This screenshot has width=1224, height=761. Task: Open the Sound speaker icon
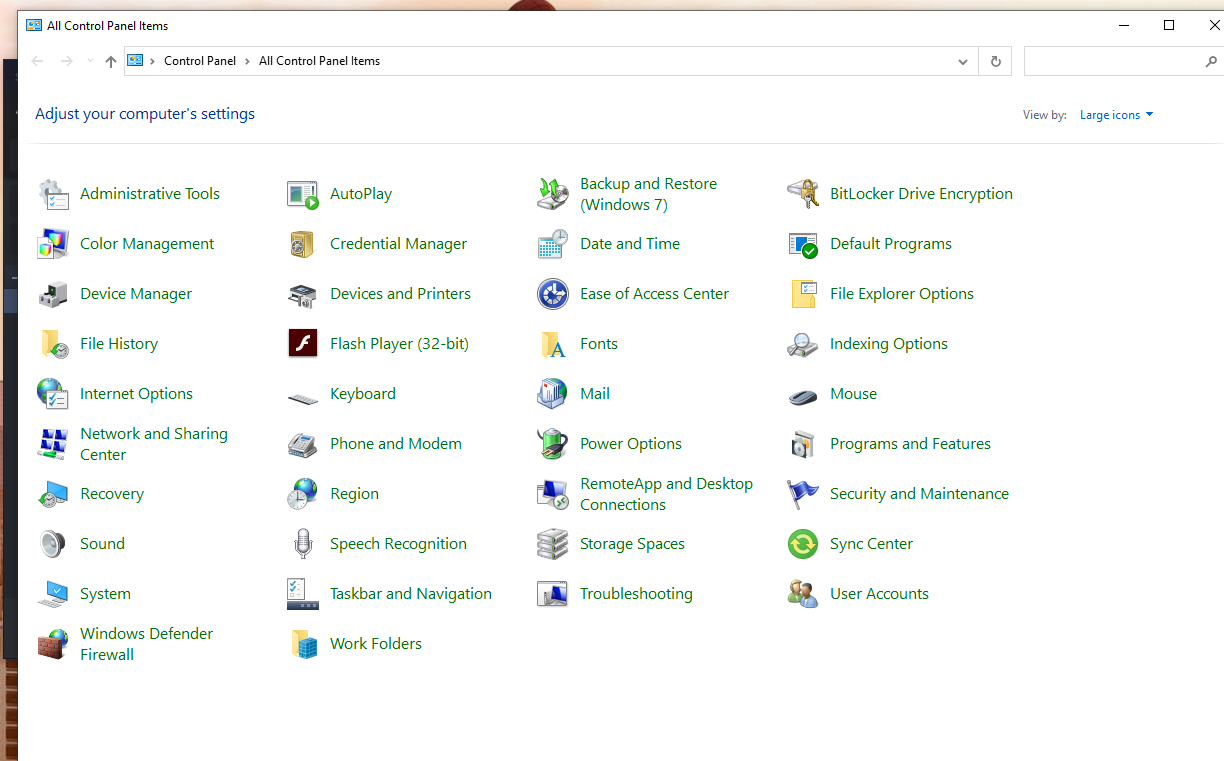53,544
